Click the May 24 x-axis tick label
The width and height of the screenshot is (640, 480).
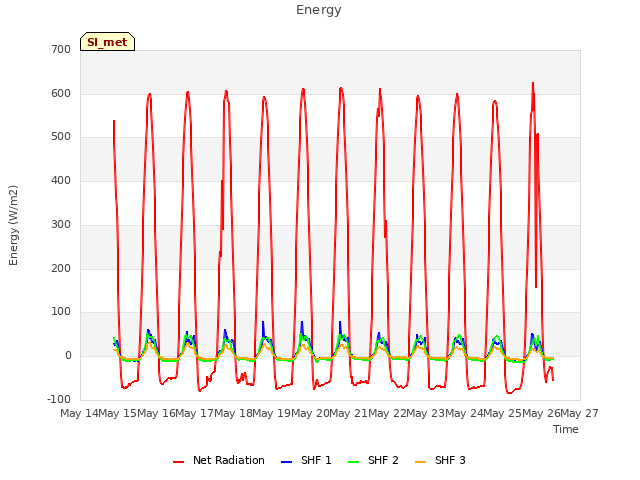click(x=464, y=413)
